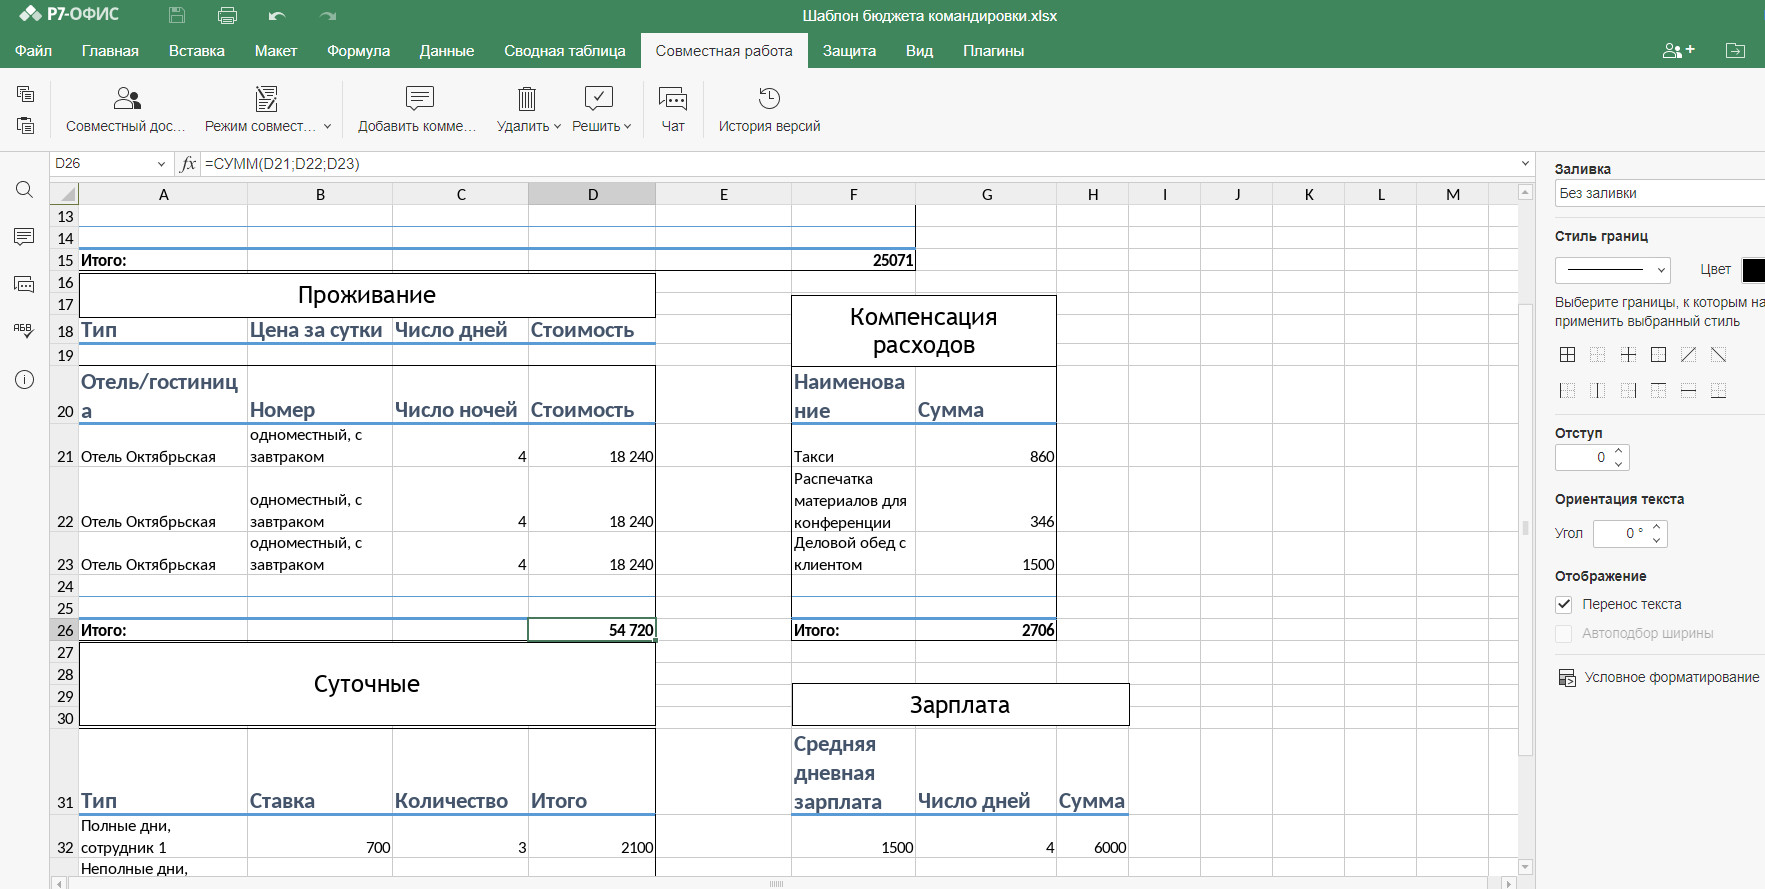Image resolution: width=1765 pixels, height=889 pixels.
Task: Open the Заливка fill dropdown
Action: [1658, 193]
